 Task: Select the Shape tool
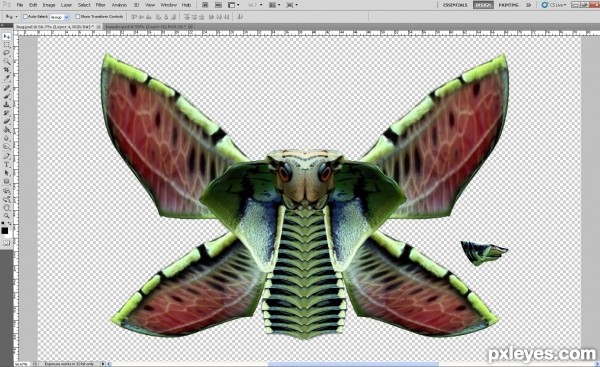(x=7, y=181)
